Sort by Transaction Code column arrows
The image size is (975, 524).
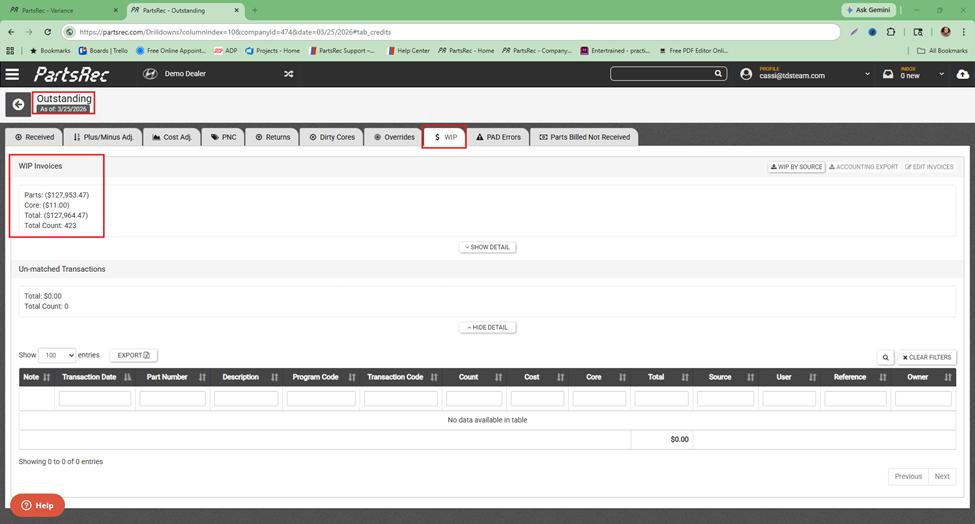point(434,377)
